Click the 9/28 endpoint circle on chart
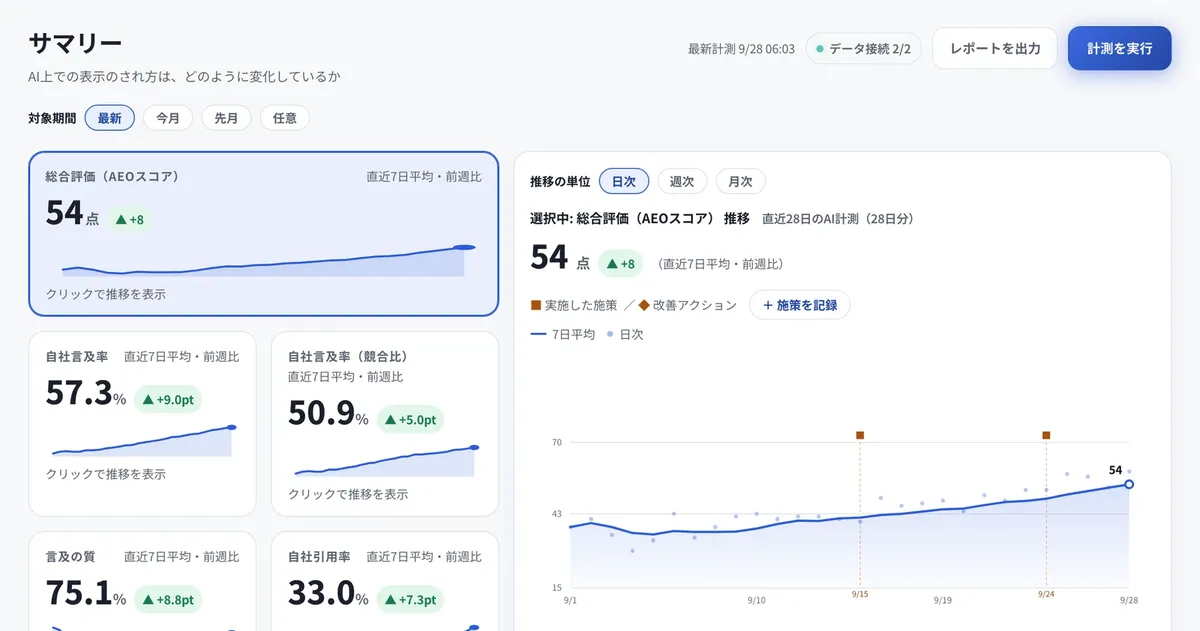 [1129, 484]
